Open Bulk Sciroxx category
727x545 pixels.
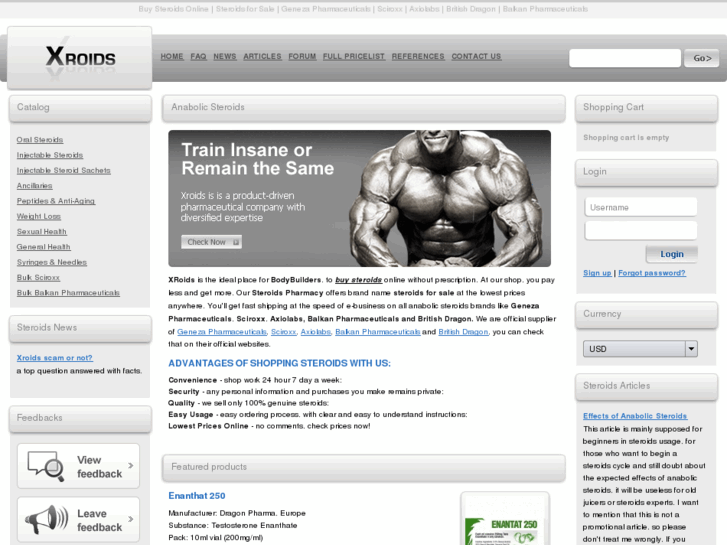(x=38, y=277)
